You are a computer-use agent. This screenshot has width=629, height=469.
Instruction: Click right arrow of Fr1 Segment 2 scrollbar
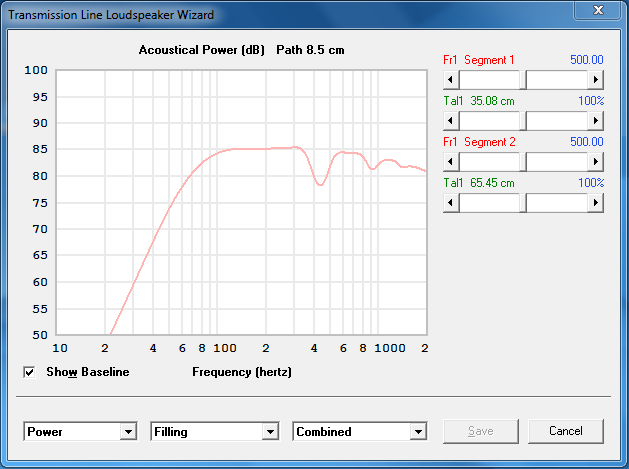[x=596, y=162]
